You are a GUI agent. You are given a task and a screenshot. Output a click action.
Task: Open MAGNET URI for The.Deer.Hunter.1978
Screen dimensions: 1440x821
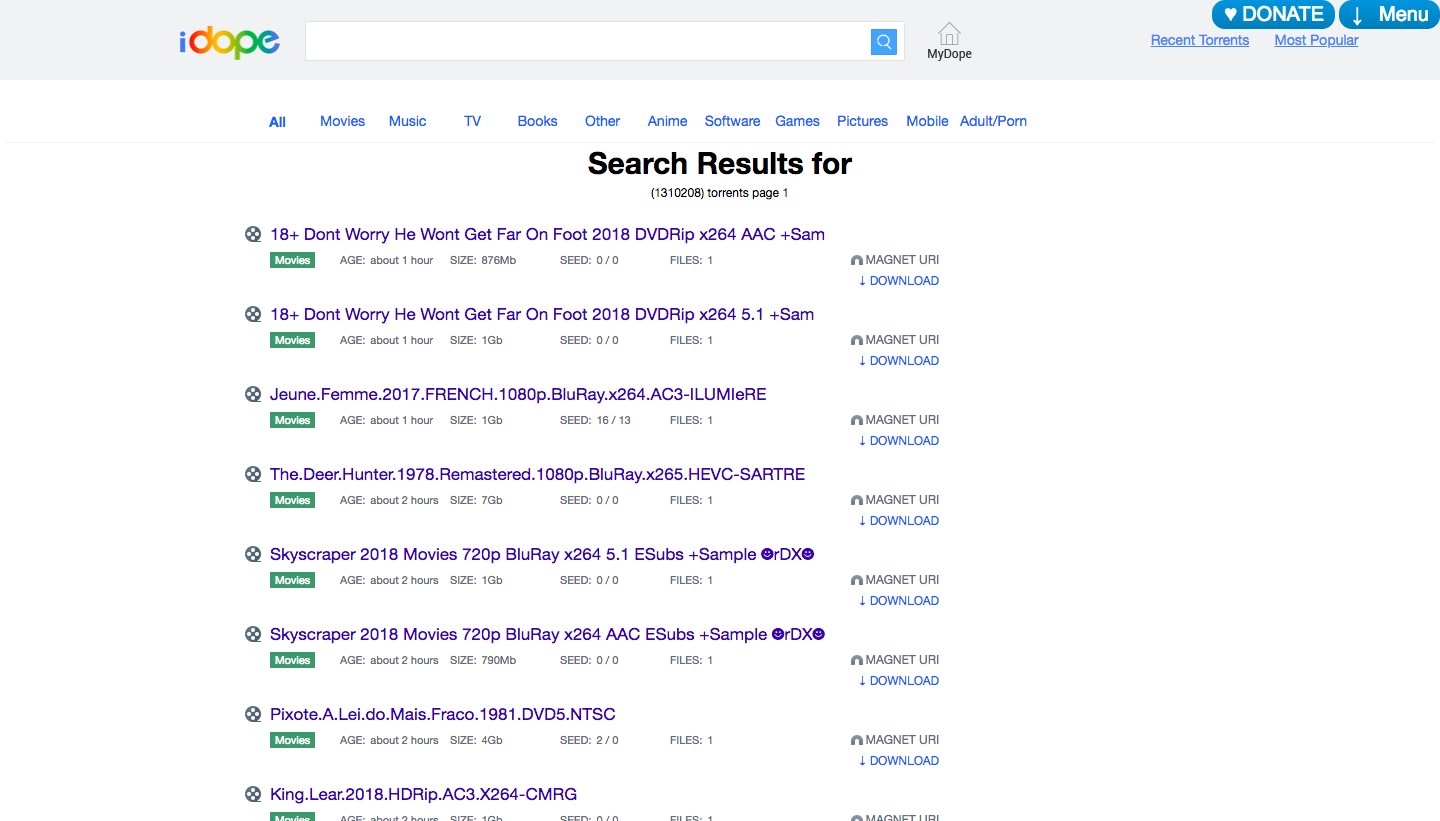(901, 500)
